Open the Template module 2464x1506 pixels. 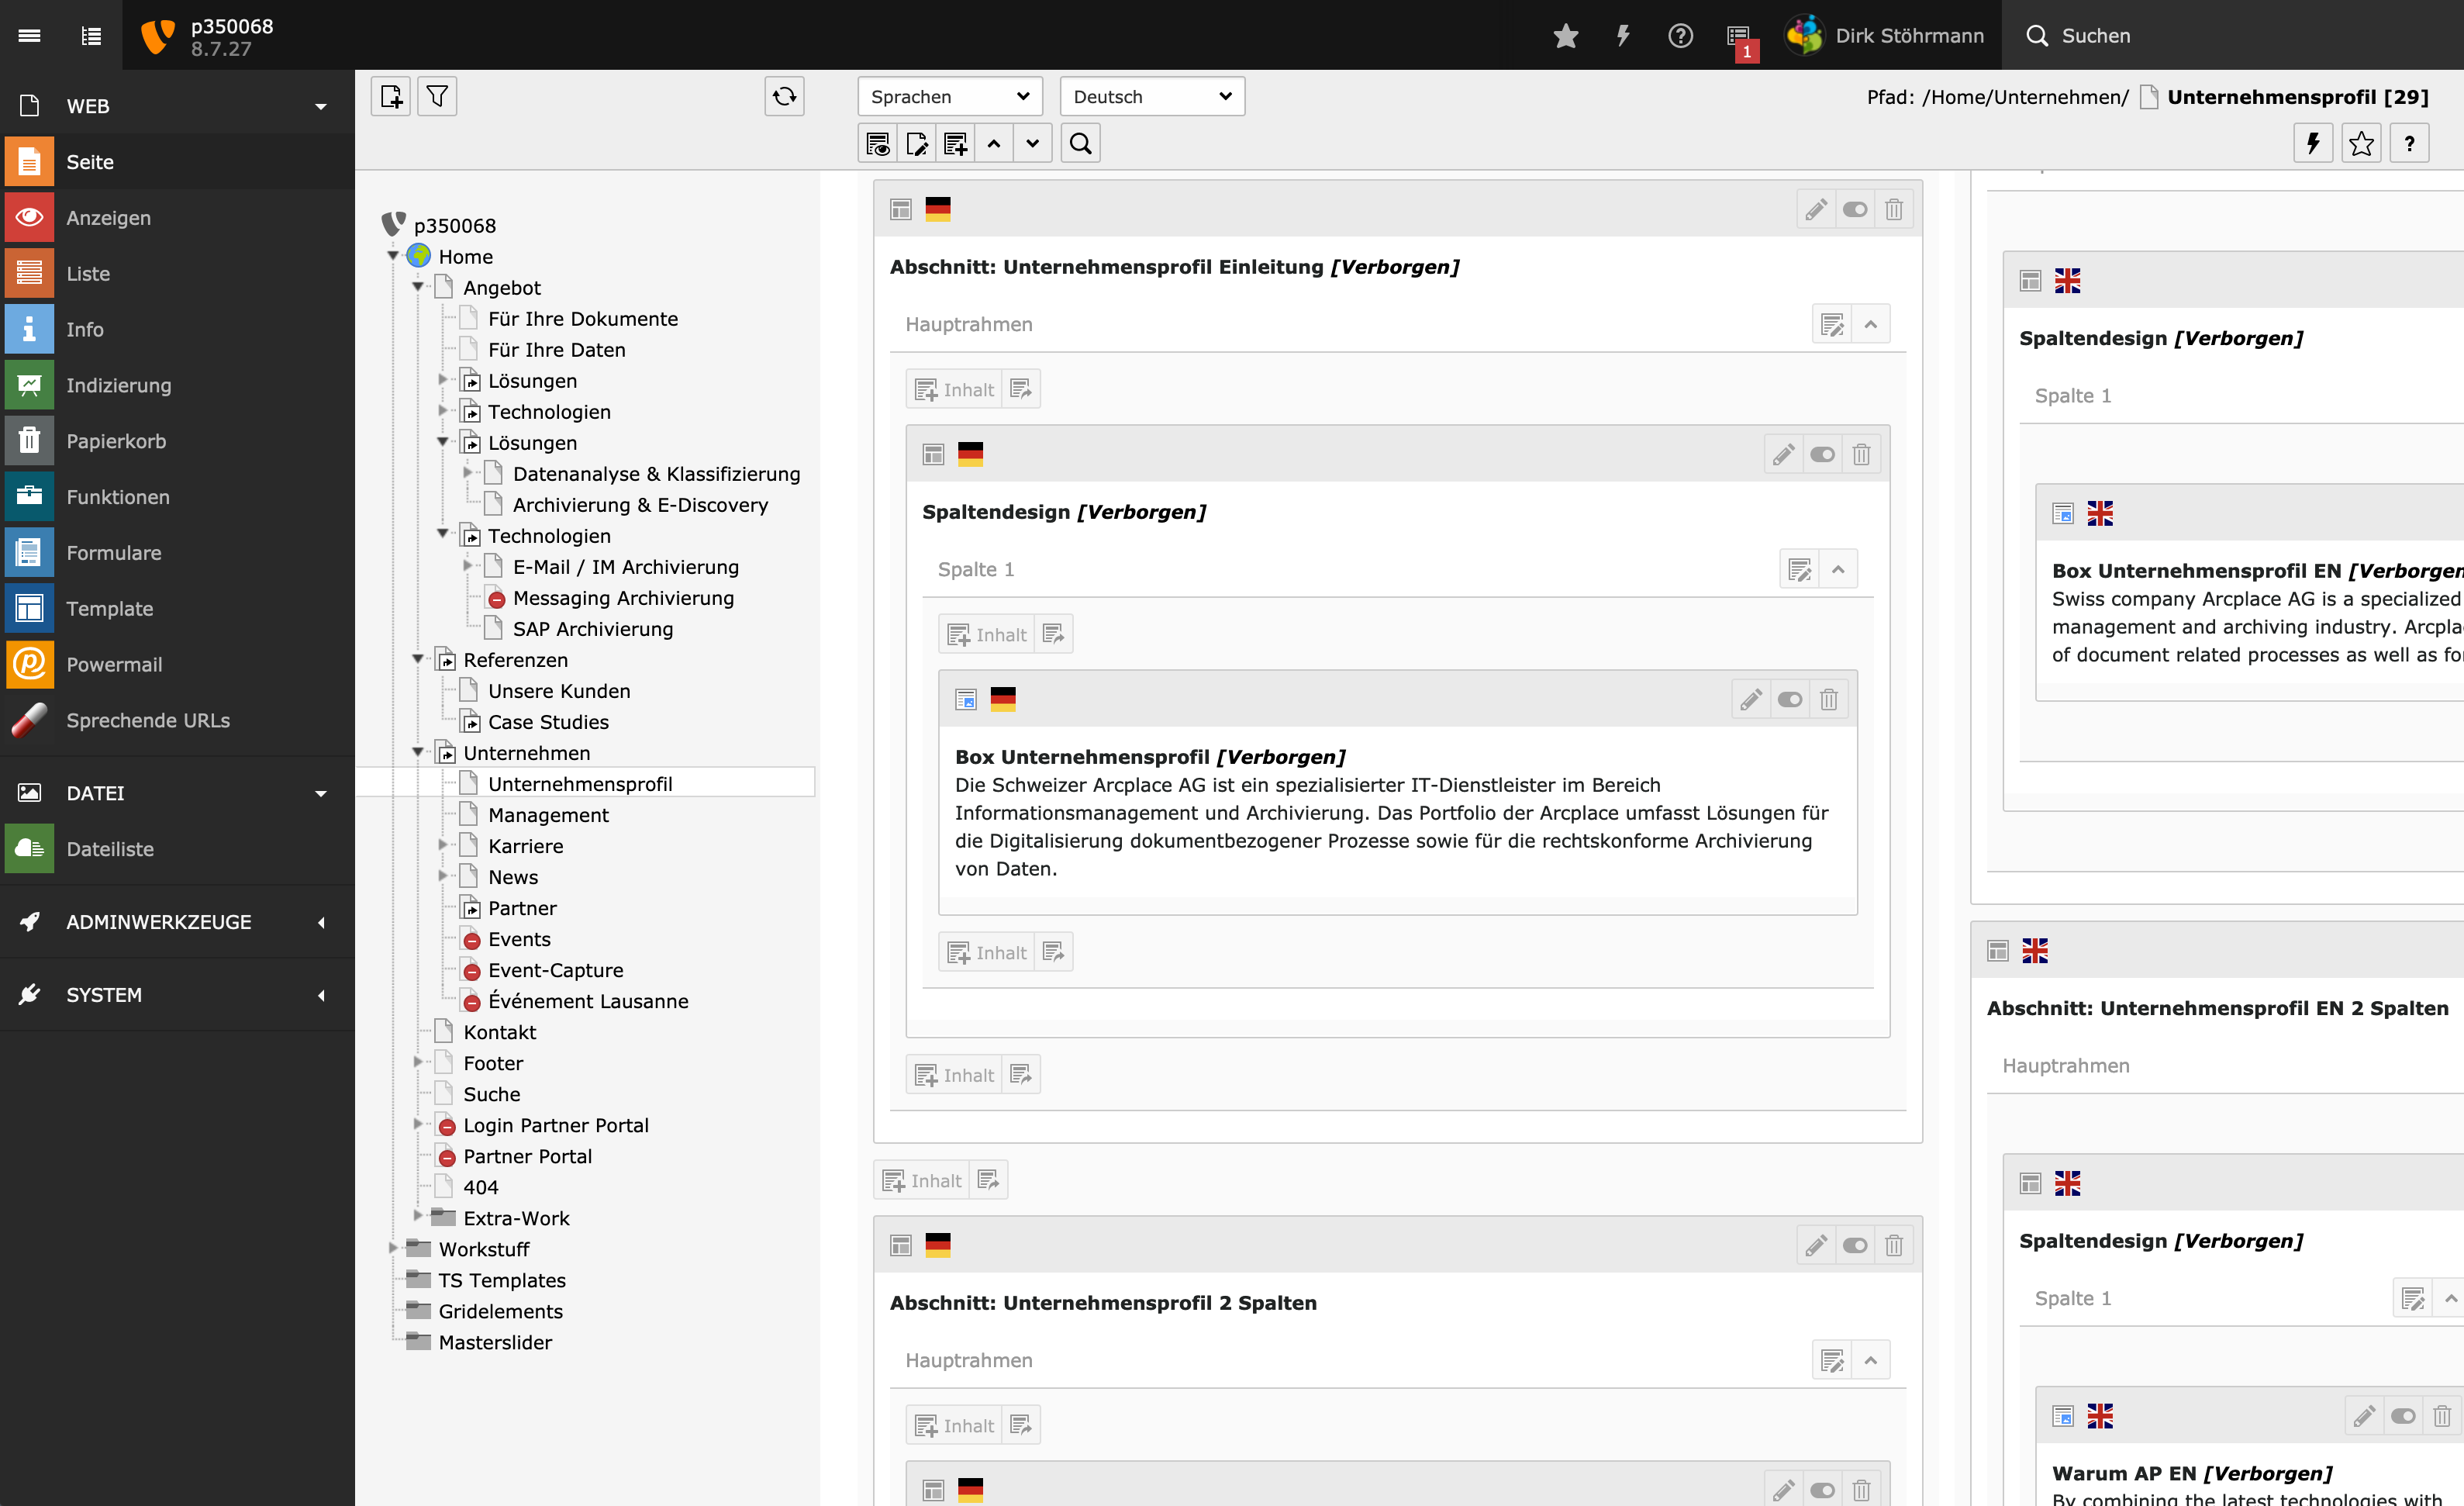177,608
